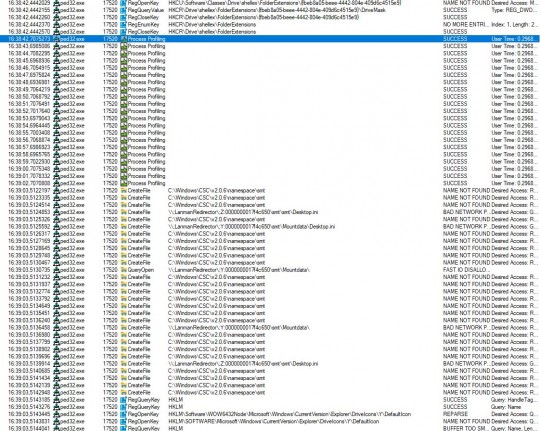This screenshot has width=540, height=431.
Task: Select the NO MORE ENTRIES result row
Action: pos(270,24)
